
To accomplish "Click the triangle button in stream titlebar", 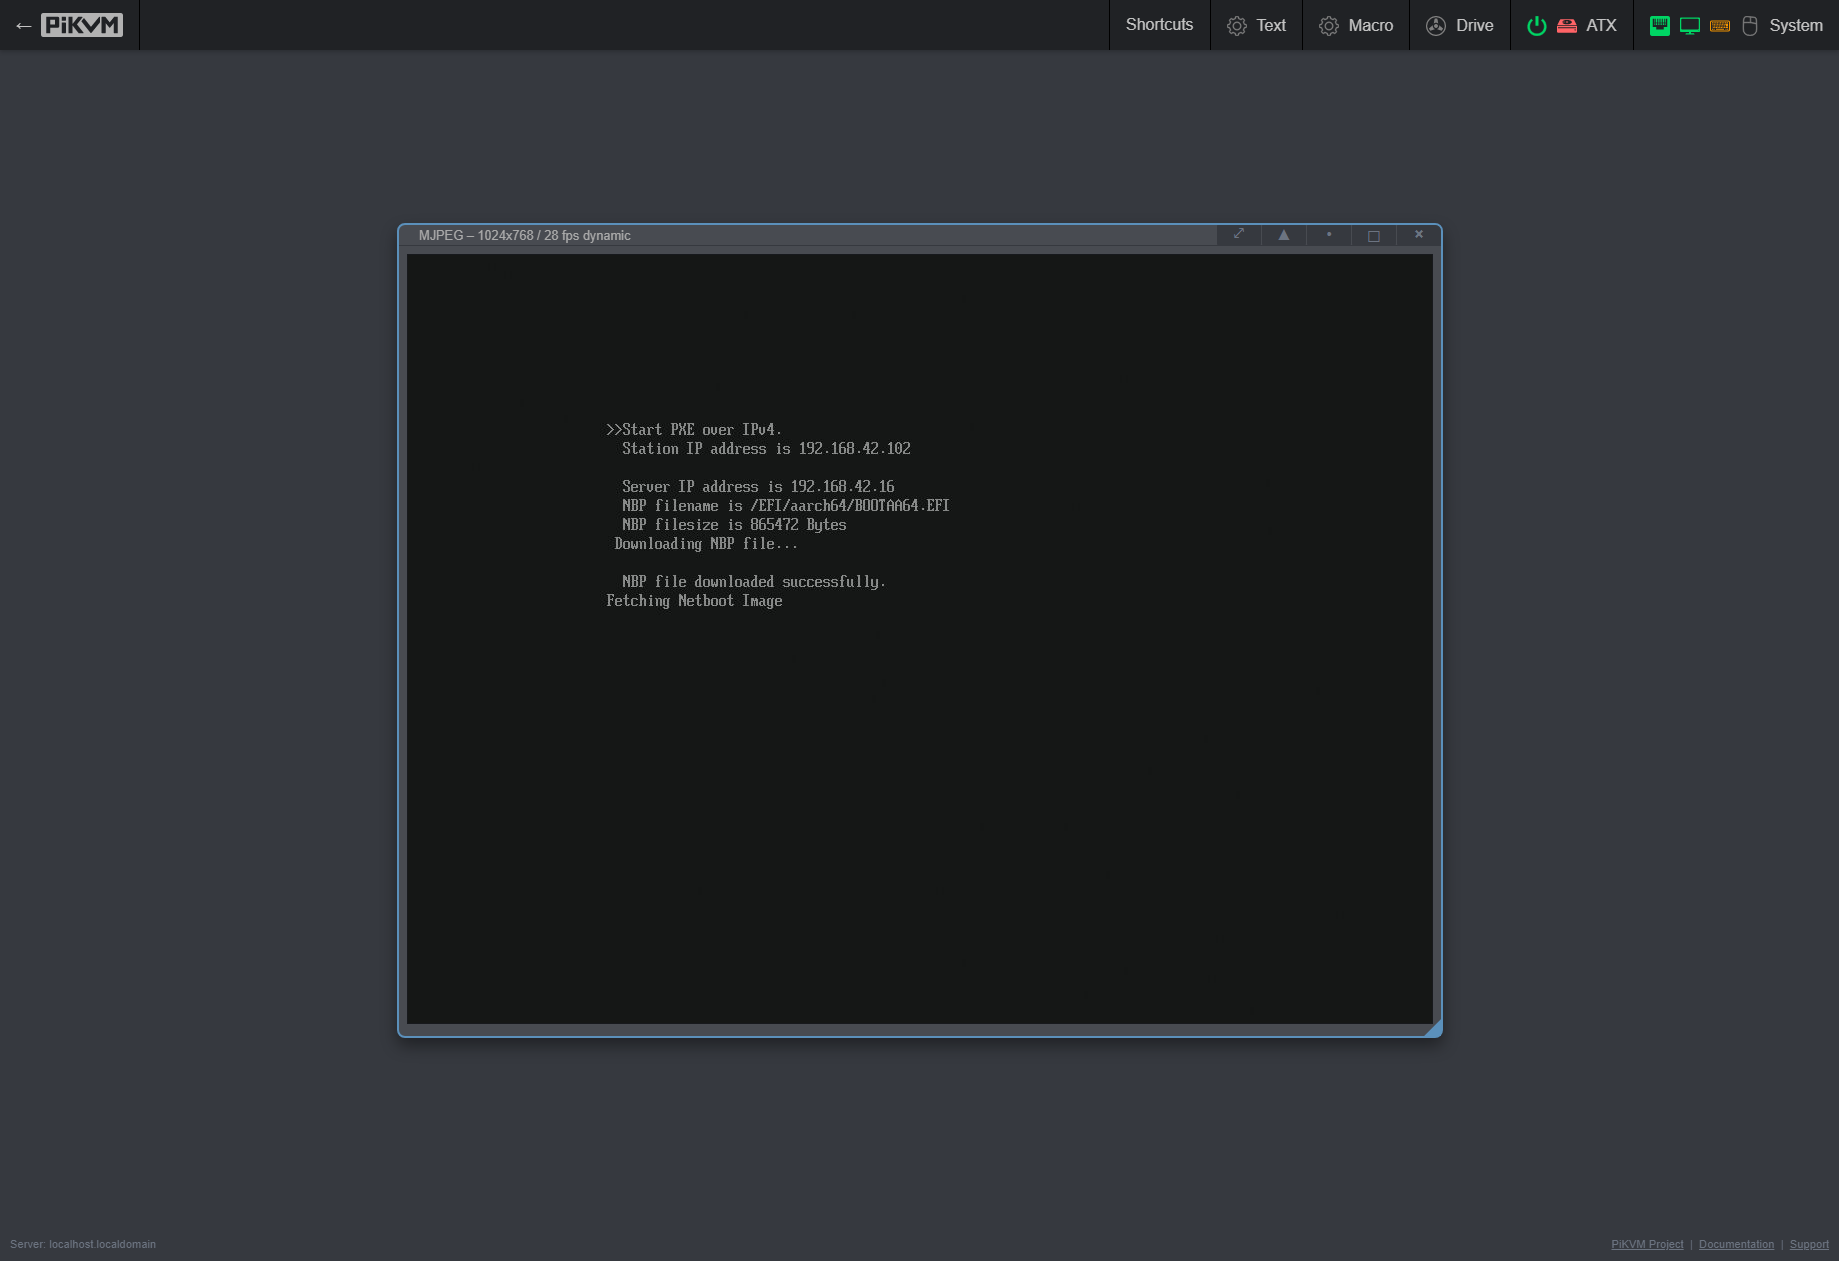I will pyautogui.click(x=1284, y=235).
